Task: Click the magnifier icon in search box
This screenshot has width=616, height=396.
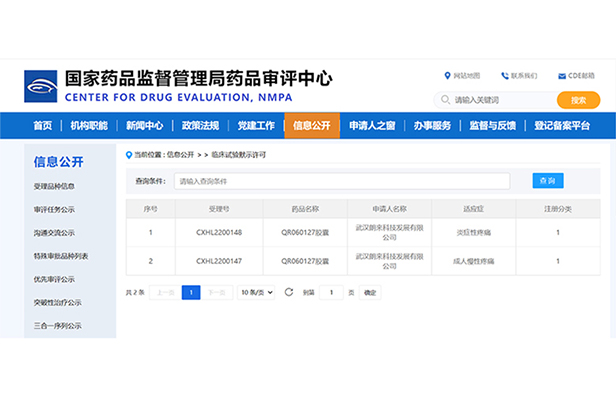Action: coord(445,100)
